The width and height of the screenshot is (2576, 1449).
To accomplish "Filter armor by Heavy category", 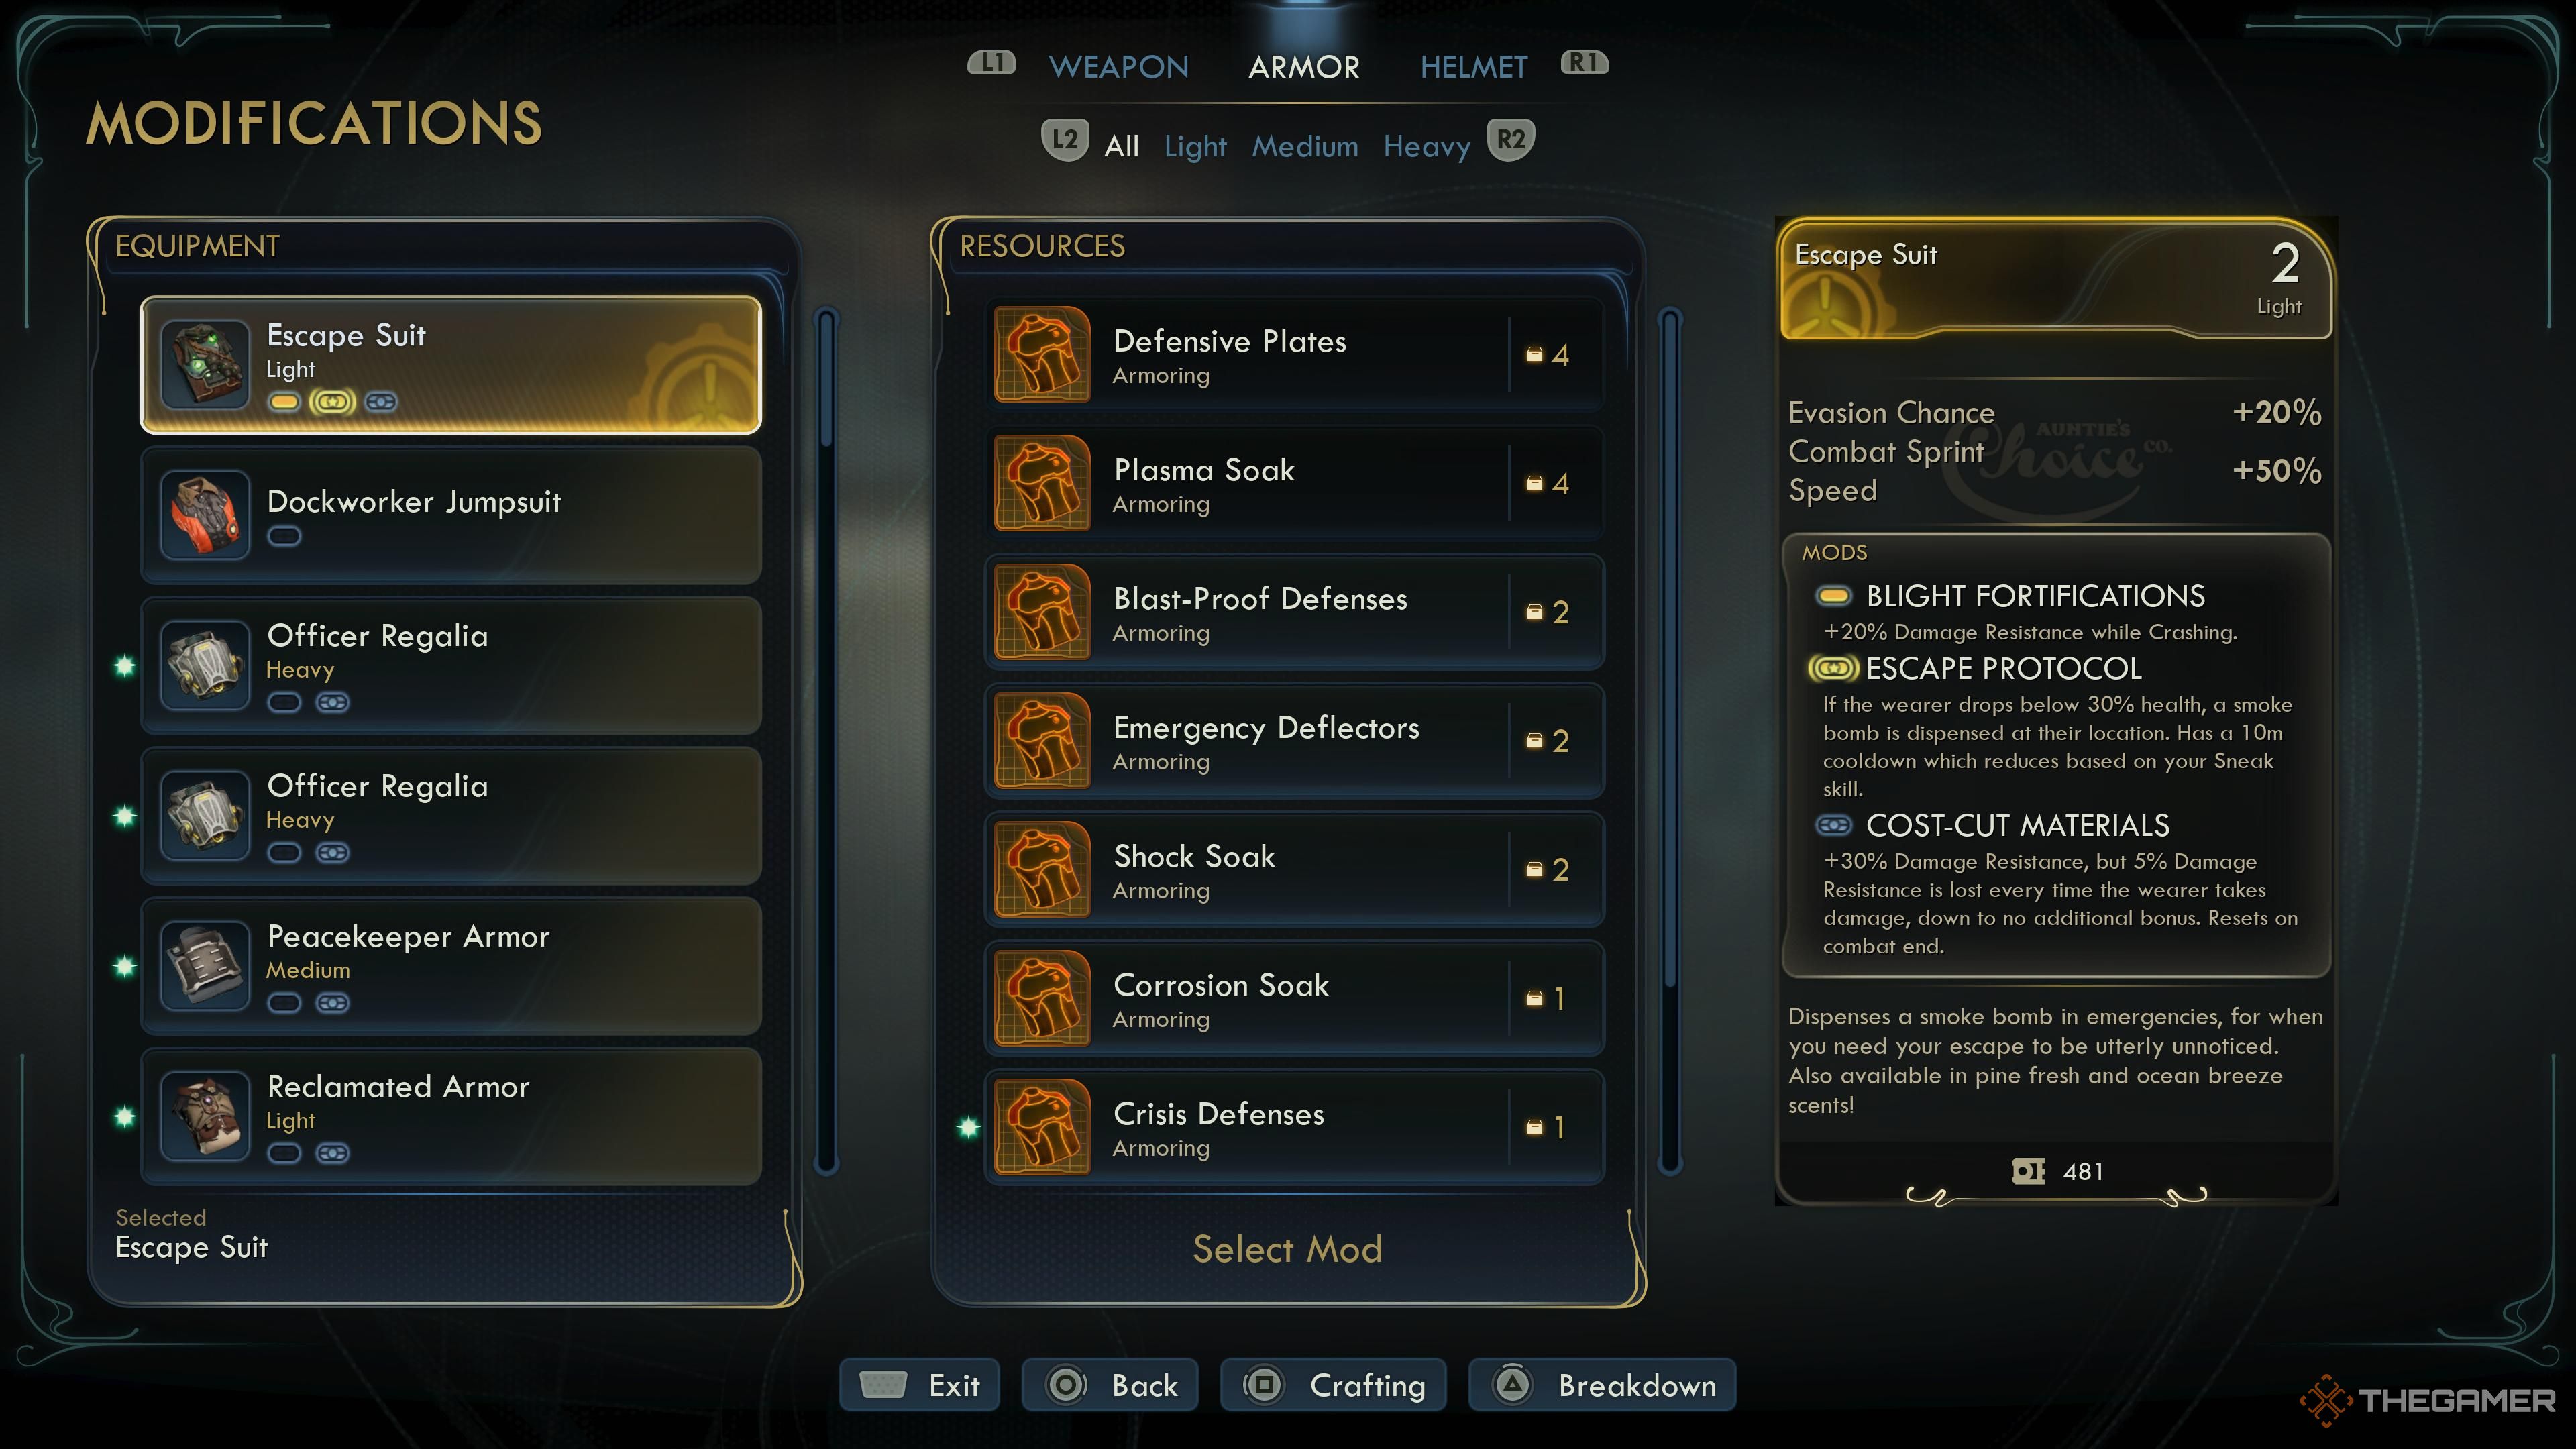I will point(1427,147).
